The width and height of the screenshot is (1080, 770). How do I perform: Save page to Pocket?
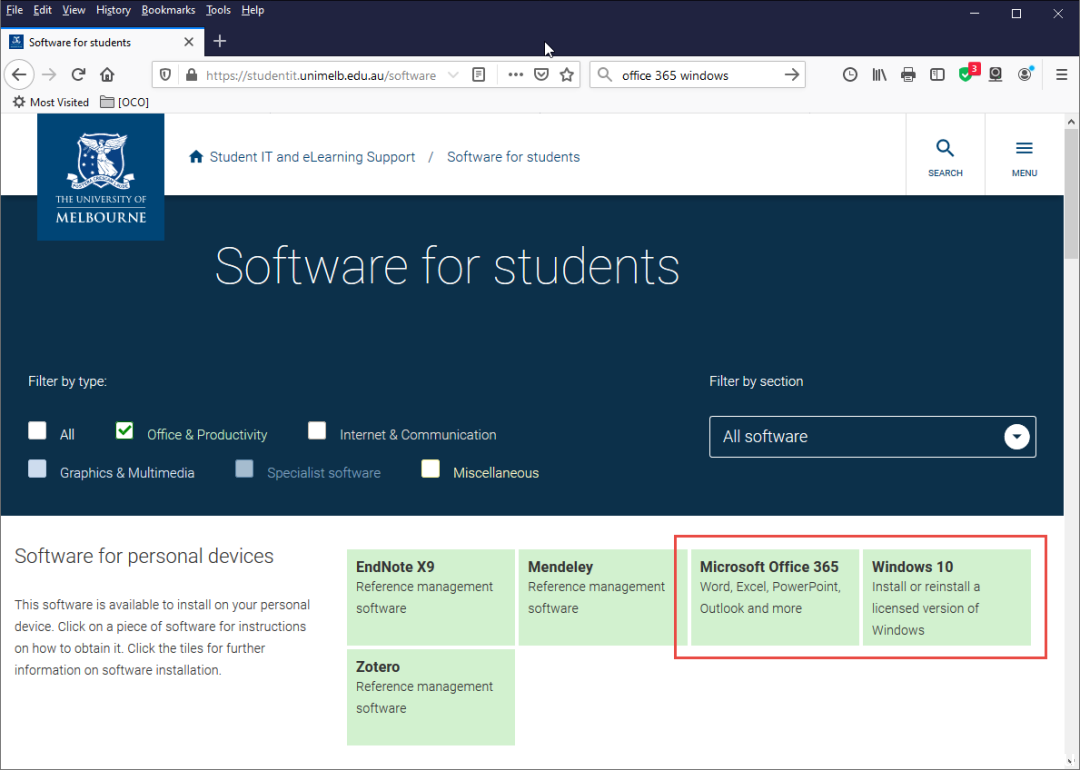pyautogui.click(x=541, y=75)
